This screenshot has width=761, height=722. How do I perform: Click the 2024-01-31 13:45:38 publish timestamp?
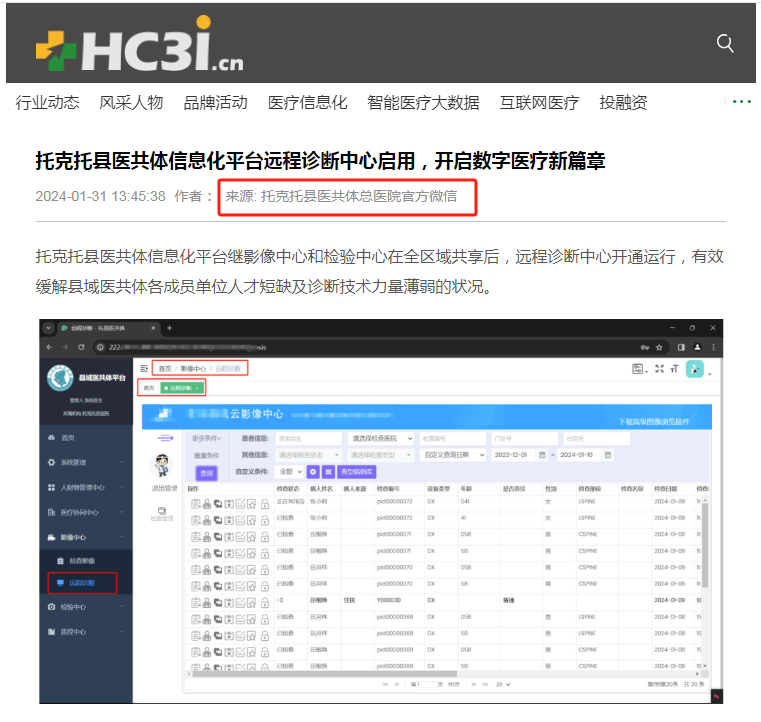point(100,196)
